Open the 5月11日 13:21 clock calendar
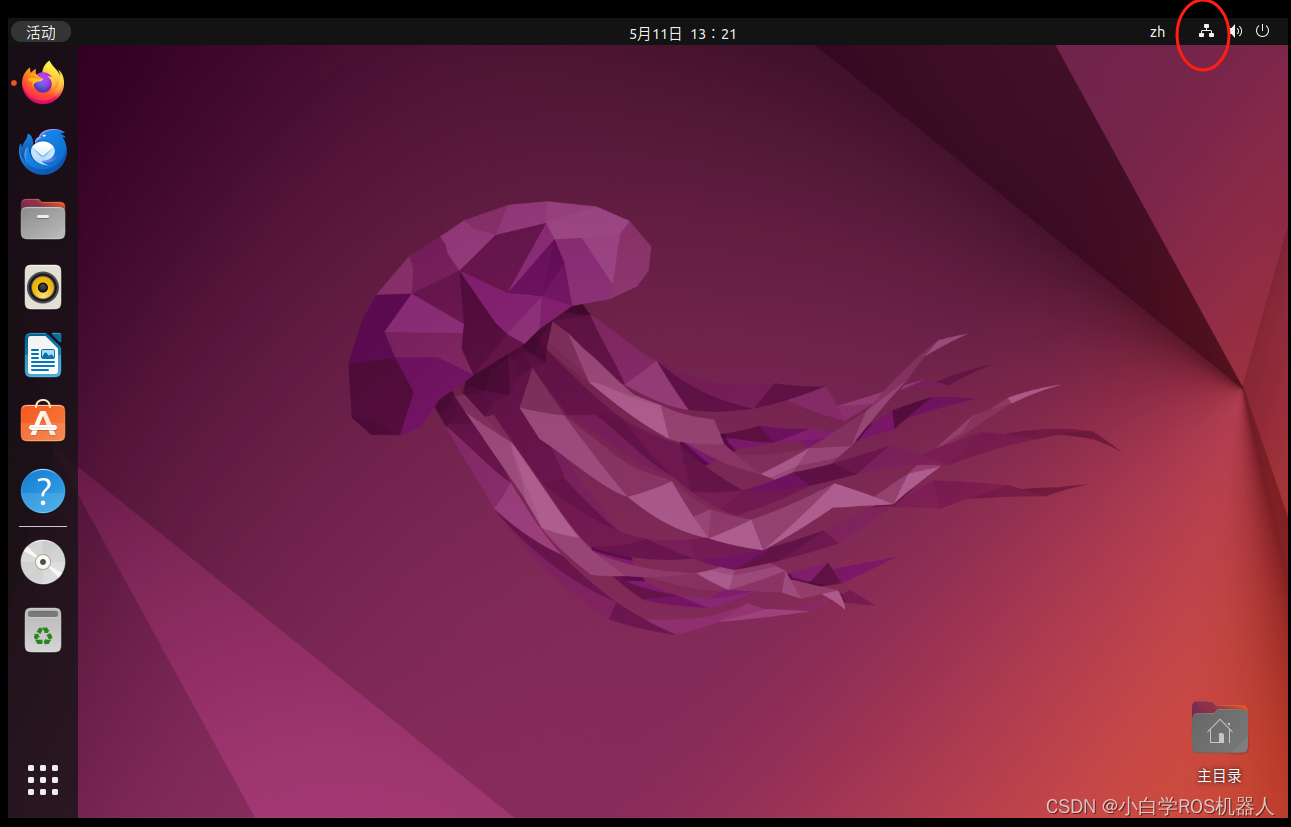 (683, 33)
